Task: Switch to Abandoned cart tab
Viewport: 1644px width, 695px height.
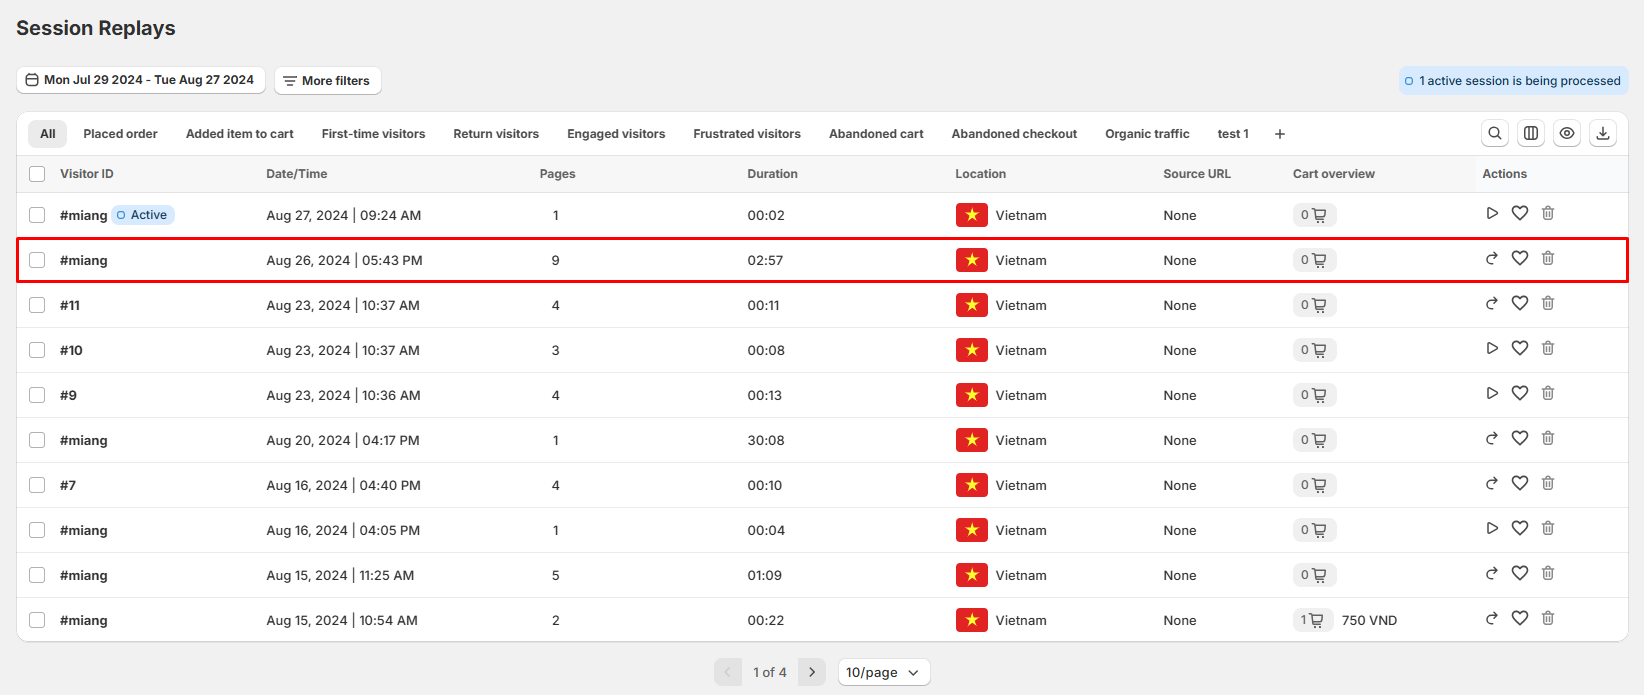Action: point(875,134)
